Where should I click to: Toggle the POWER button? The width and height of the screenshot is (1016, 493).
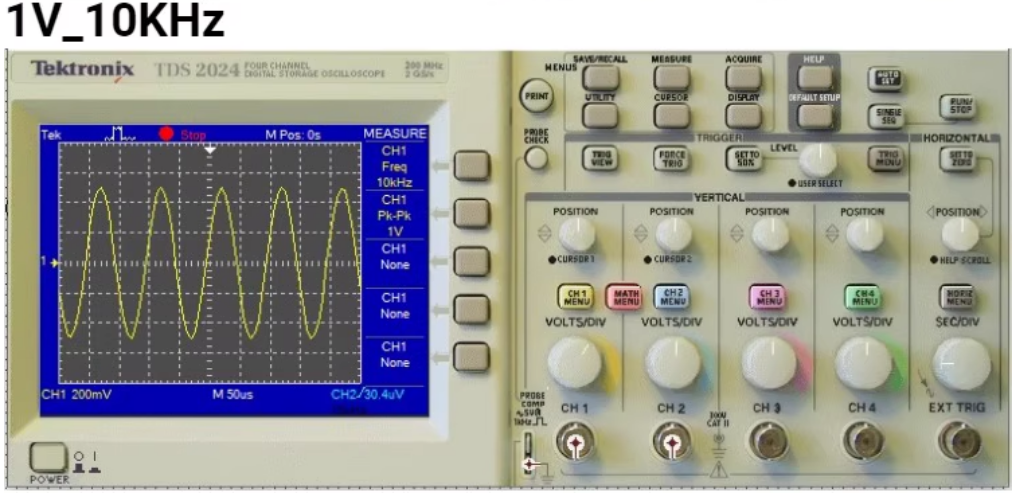[47, 457]
